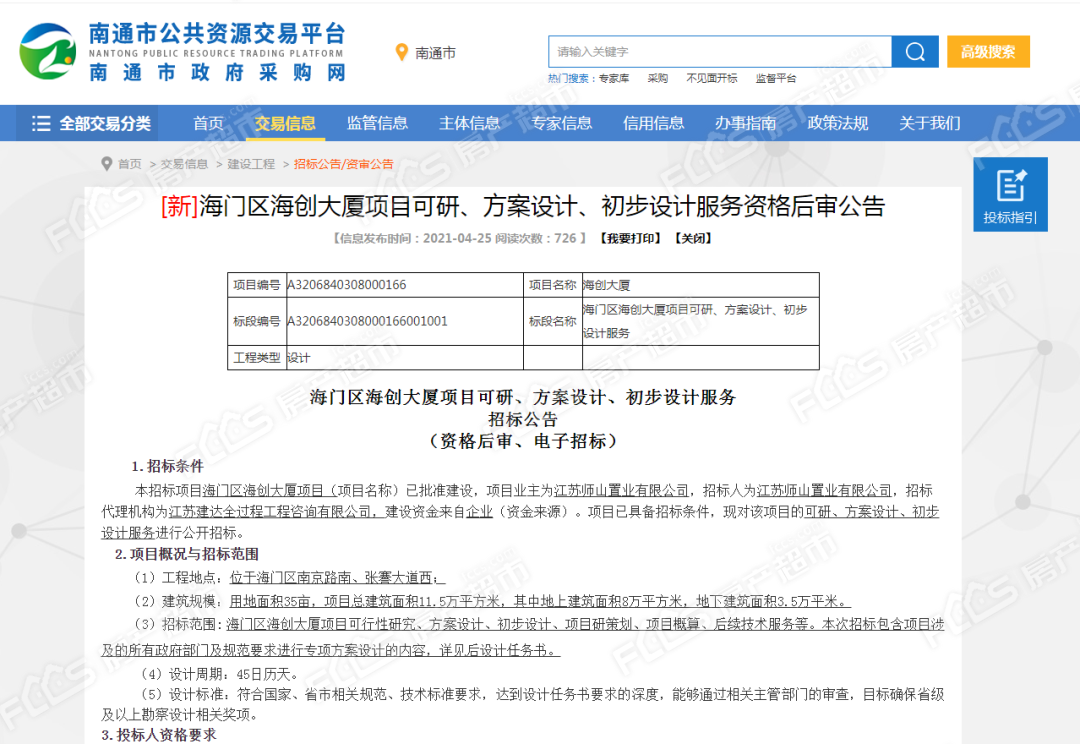1080x744 pixels.
Task: Click the 我要打印 print link
Action: click(x=630, y=238)
